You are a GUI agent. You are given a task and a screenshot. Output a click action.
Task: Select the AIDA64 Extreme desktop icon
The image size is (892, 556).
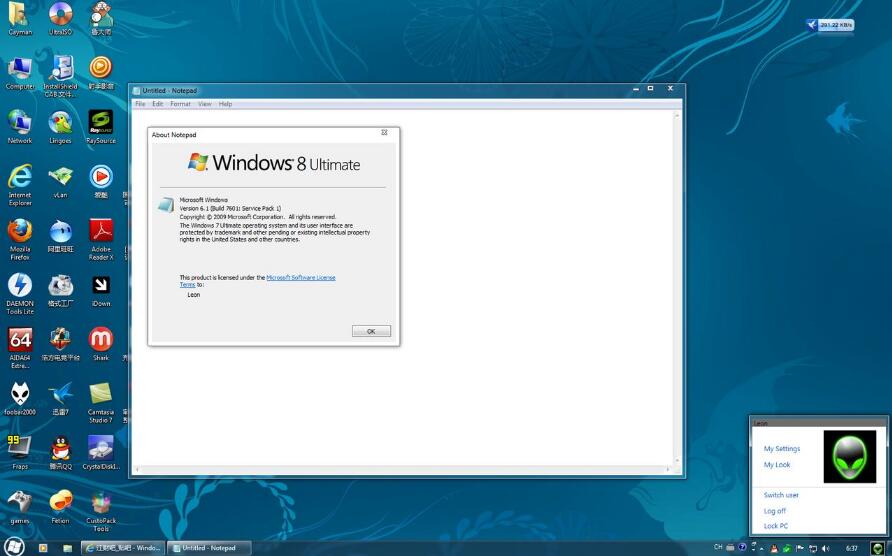click(x=20, y=340)
